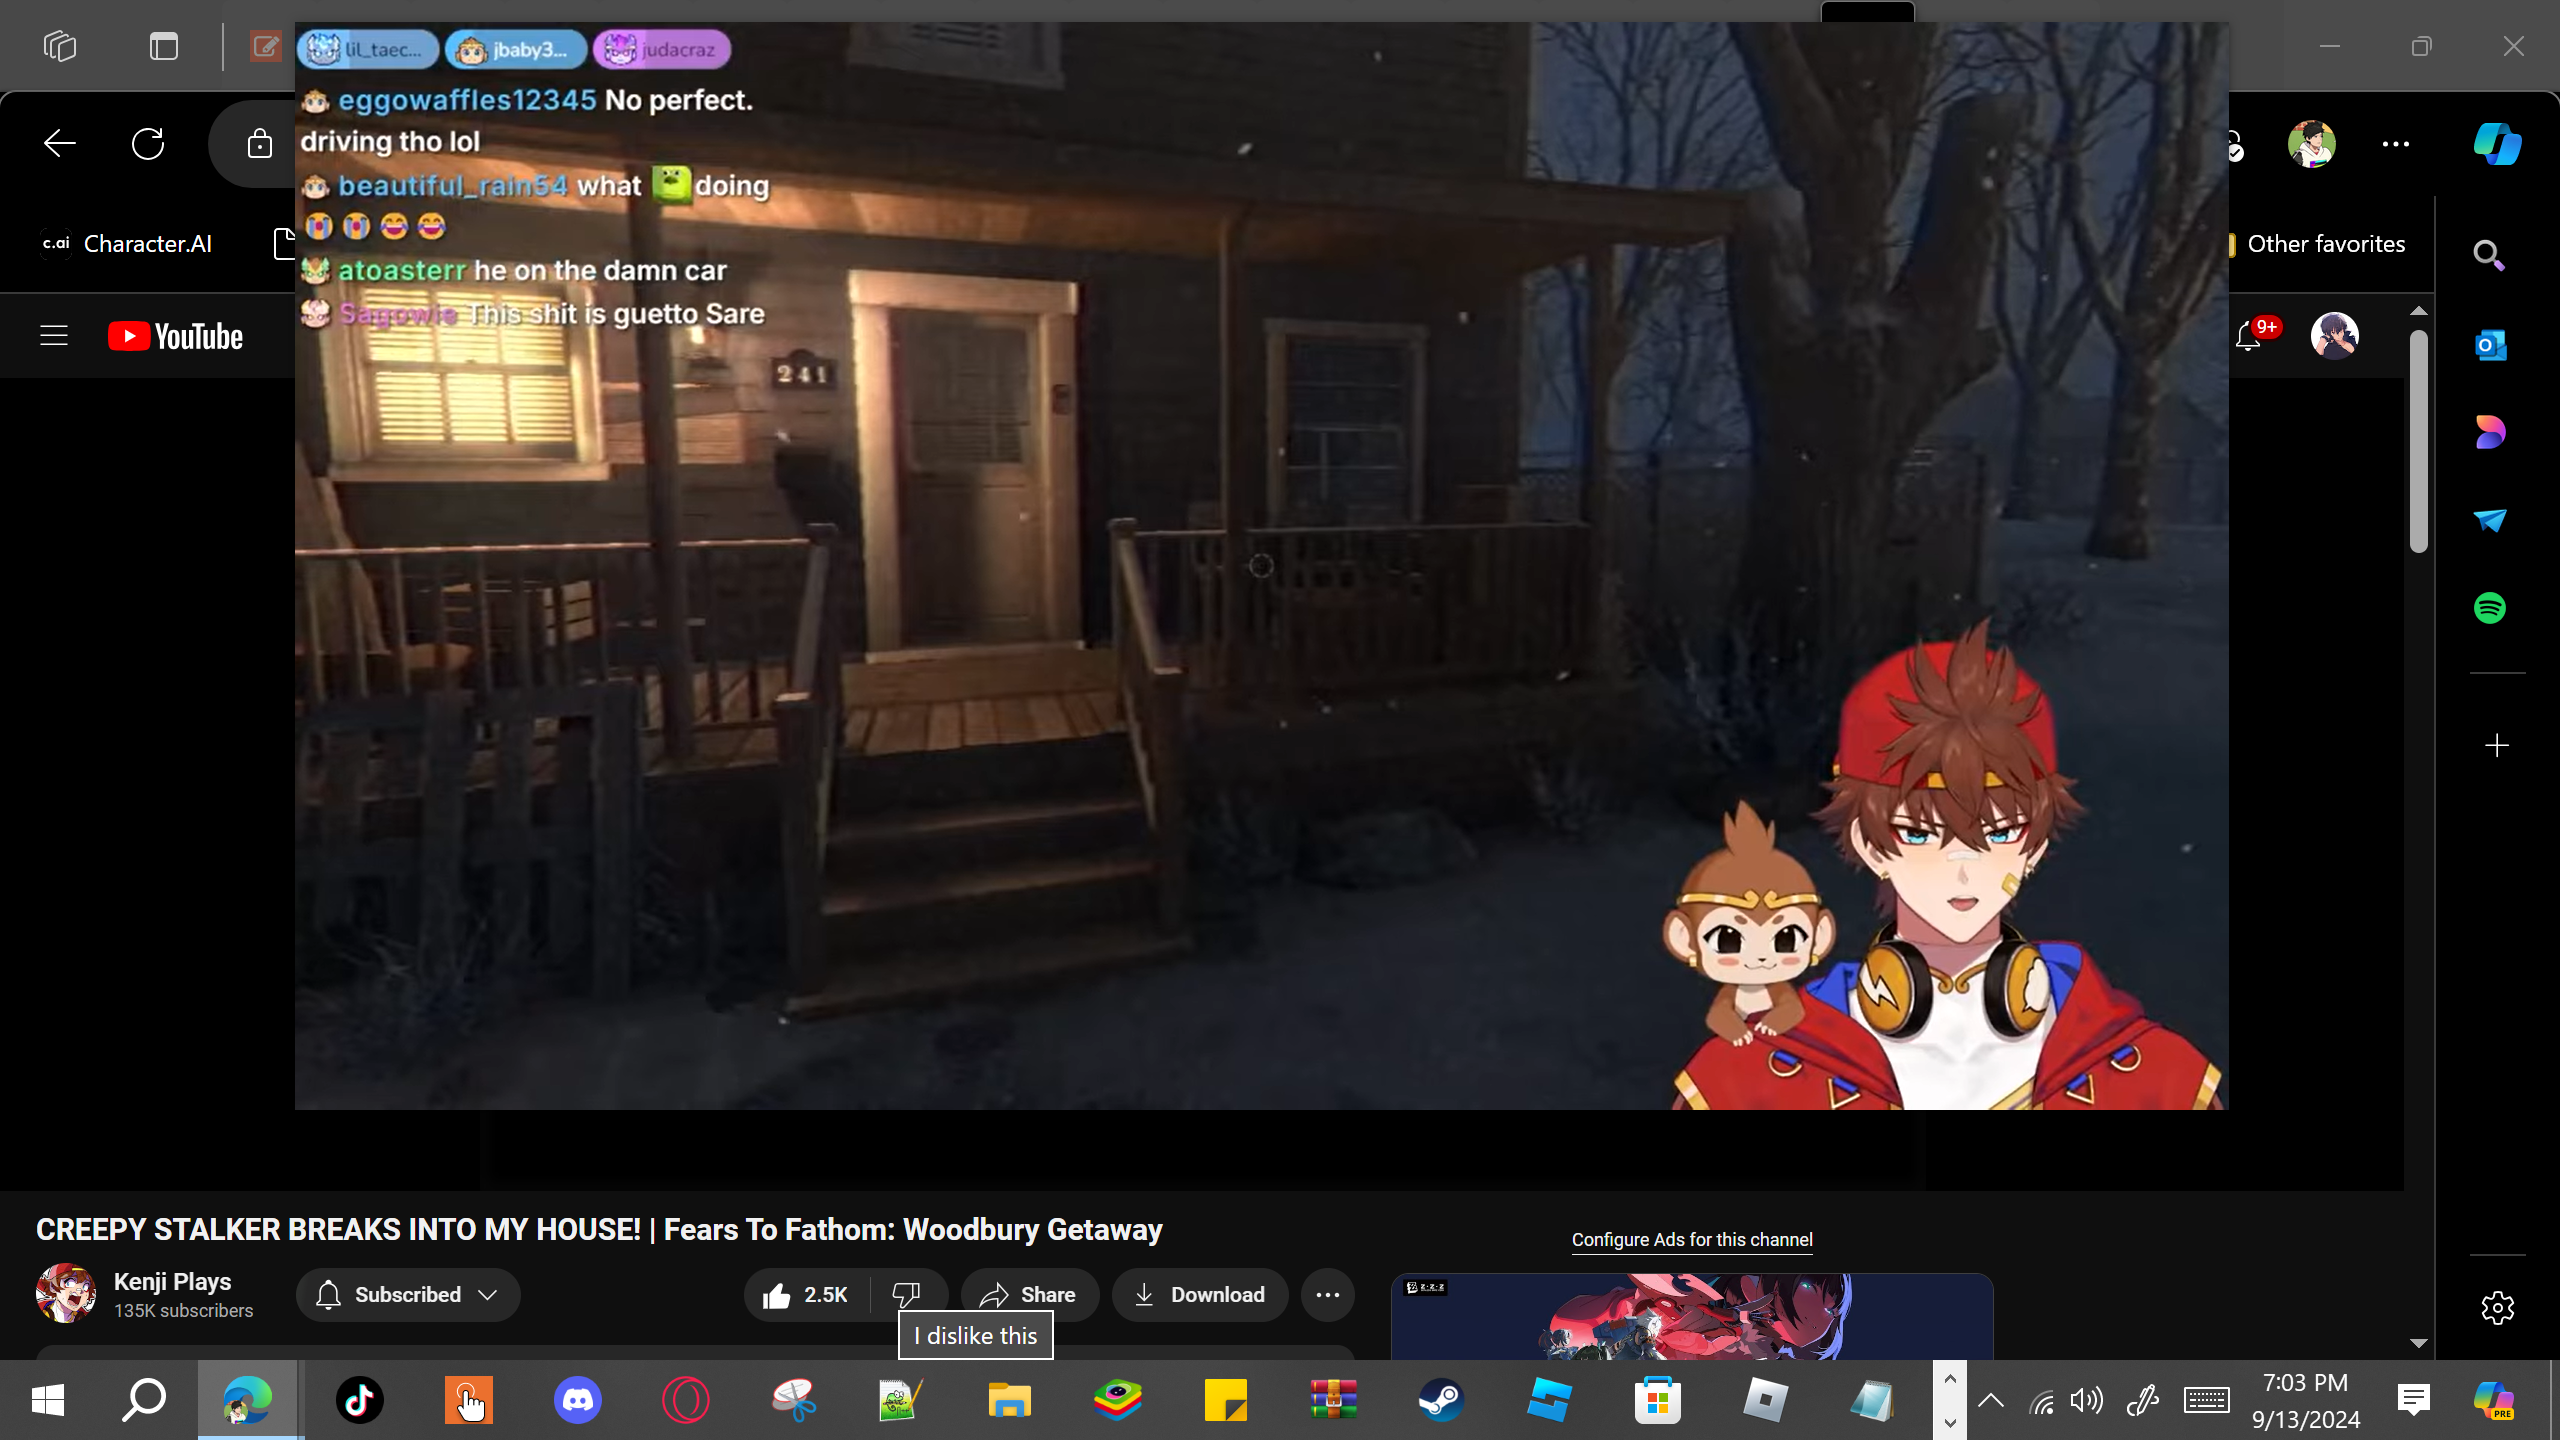
Task: Open the volume control in tray
Action: click(x=2088, y=1400)
